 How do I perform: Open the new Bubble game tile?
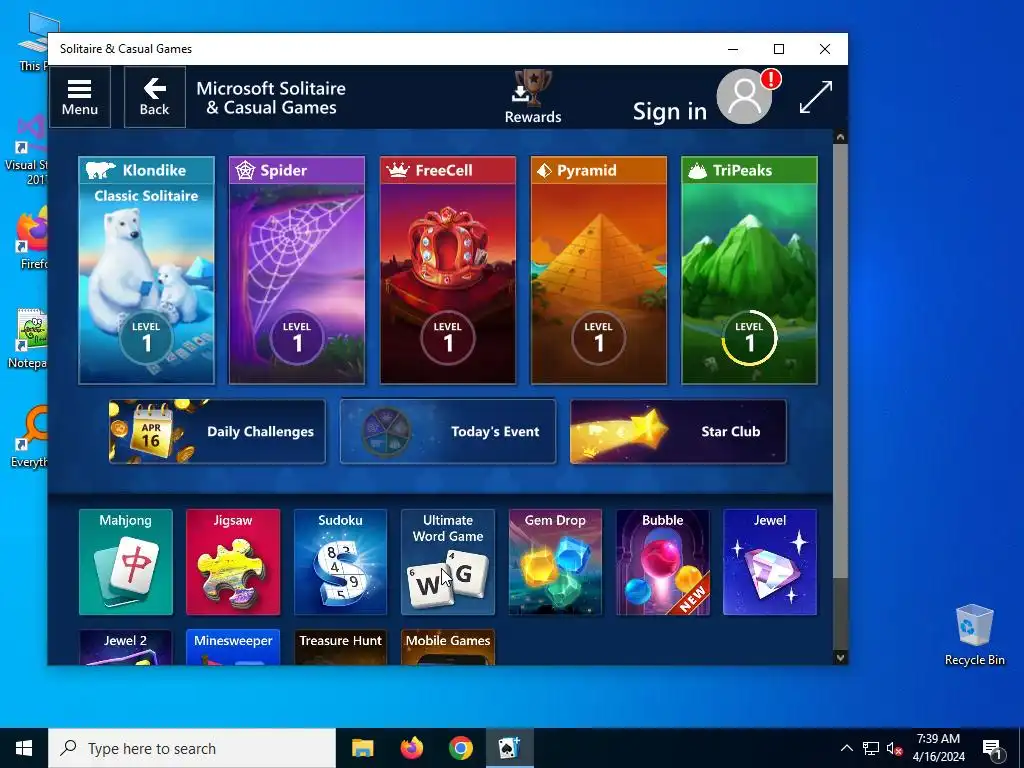(x=663, y=562)
